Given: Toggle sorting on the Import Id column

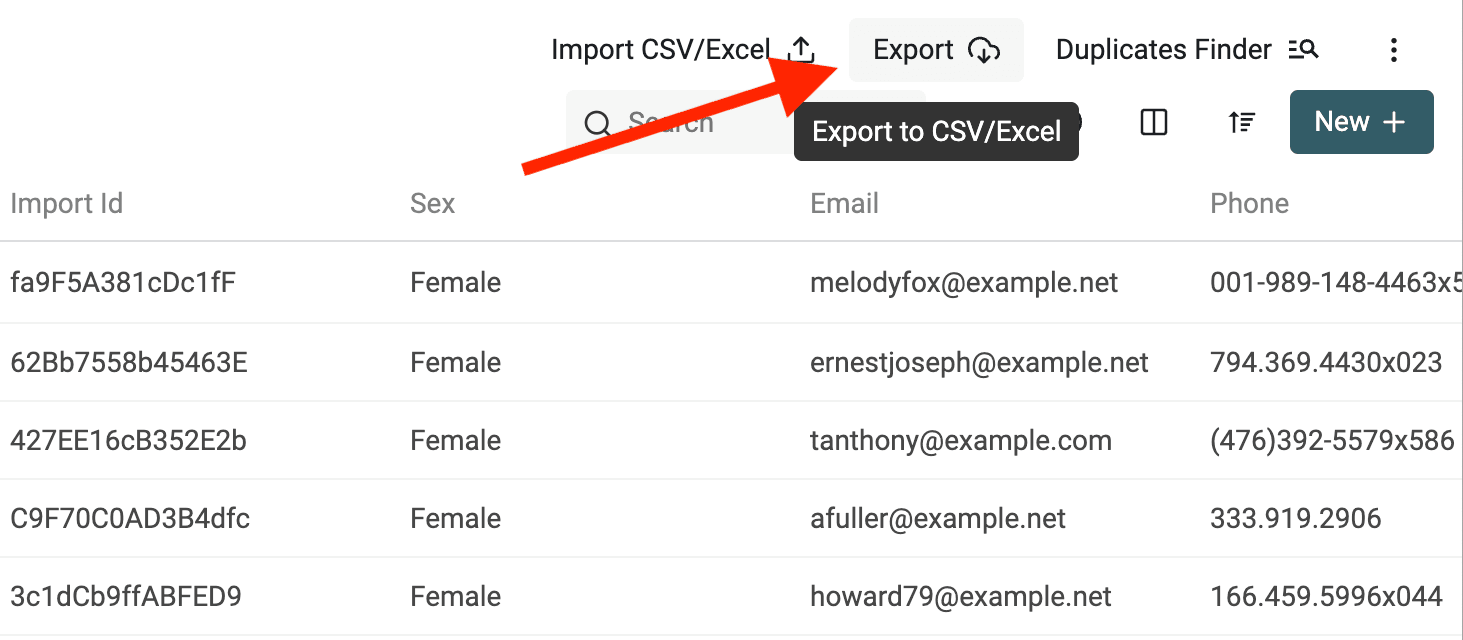Looking at the screenshot, I should click(66, 203).
